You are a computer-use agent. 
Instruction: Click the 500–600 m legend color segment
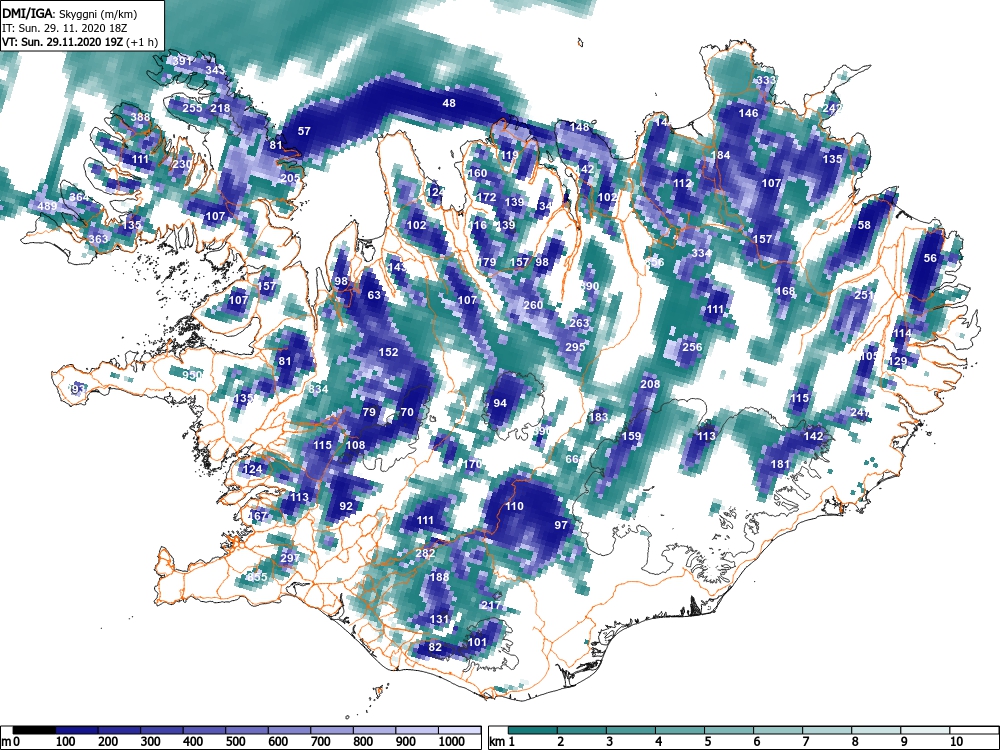247,730
